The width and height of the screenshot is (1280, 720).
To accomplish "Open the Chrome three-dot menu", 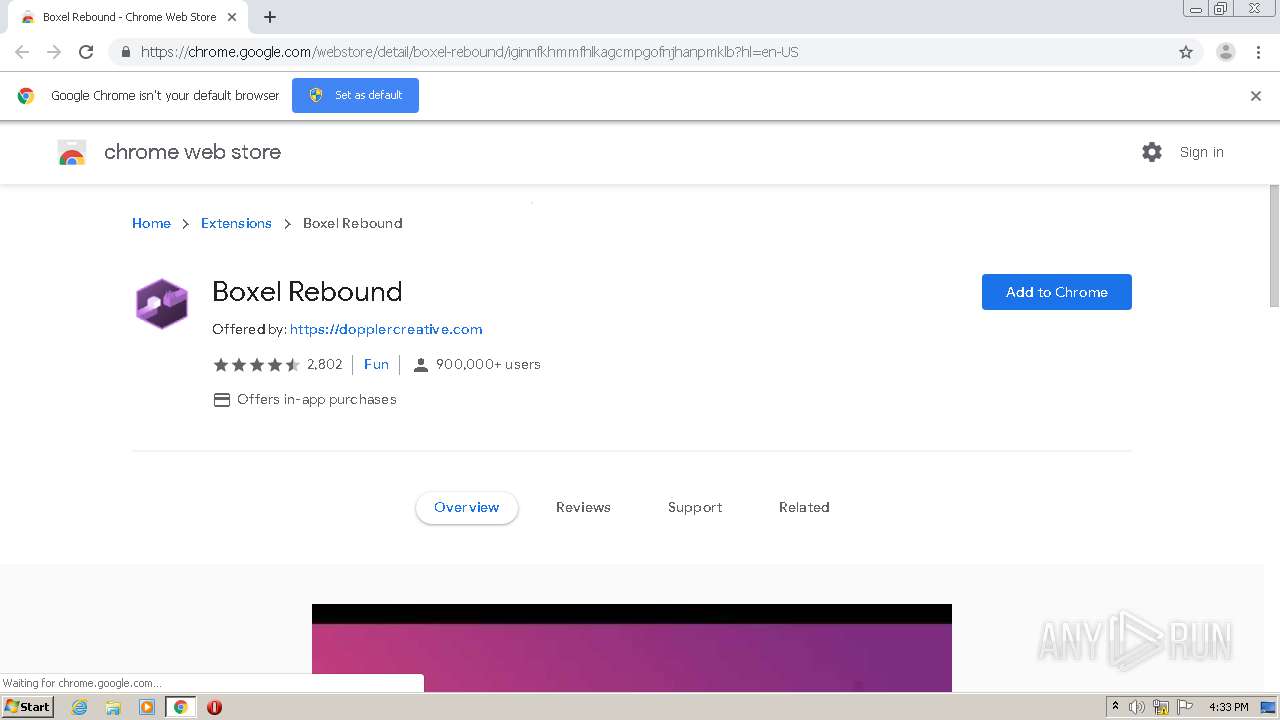I will [1259, 52].
